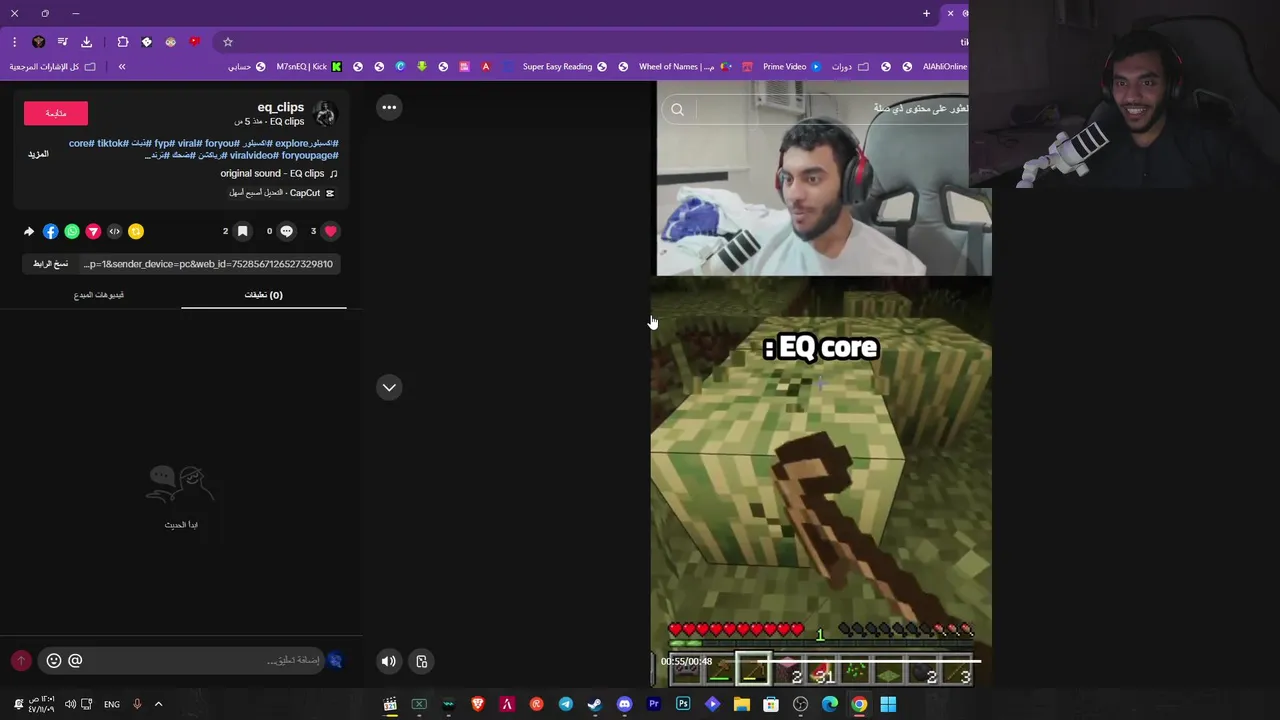Image resolution: width=1280 pixels, height=720 pixels.
Task: Expand description with المزيد
Action: pos(38,154)
